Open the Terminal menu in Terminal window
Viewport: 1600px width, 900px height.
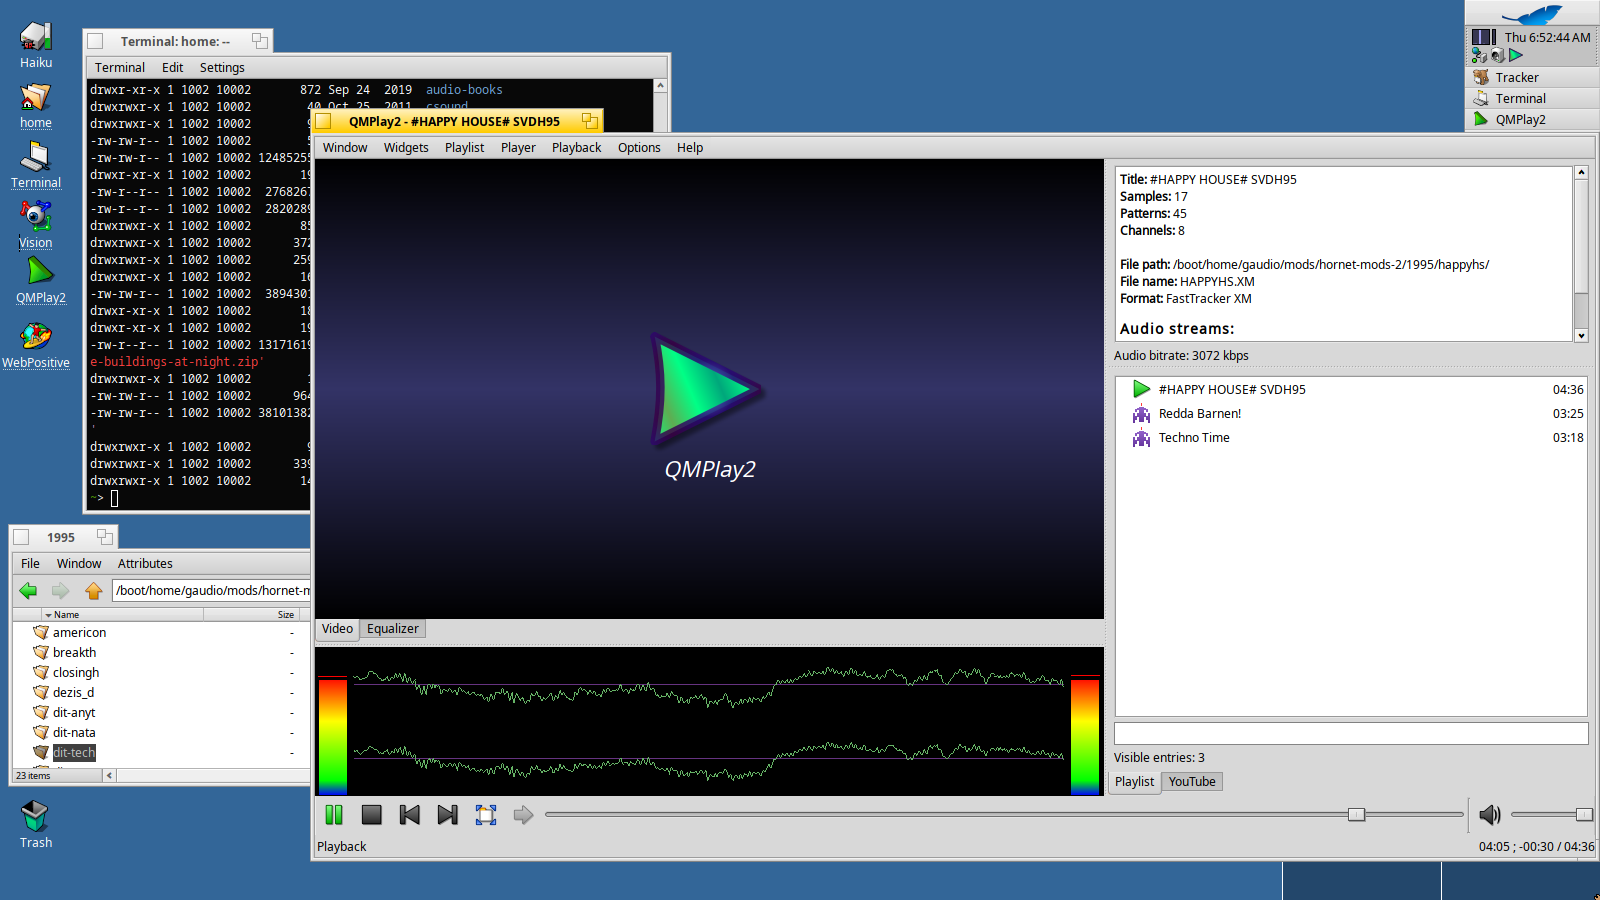click(x=120, y=68)
